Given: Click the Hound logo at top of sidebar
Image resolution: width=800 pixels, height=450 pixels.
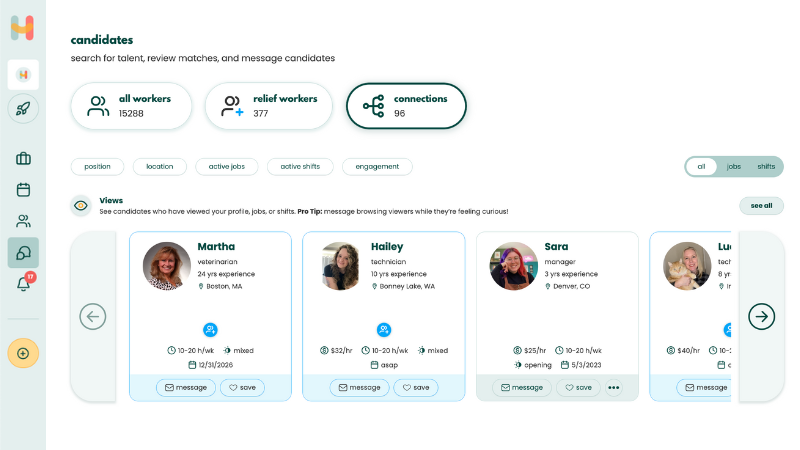Looking at the screenshot, I should click(x=23, y=28).
